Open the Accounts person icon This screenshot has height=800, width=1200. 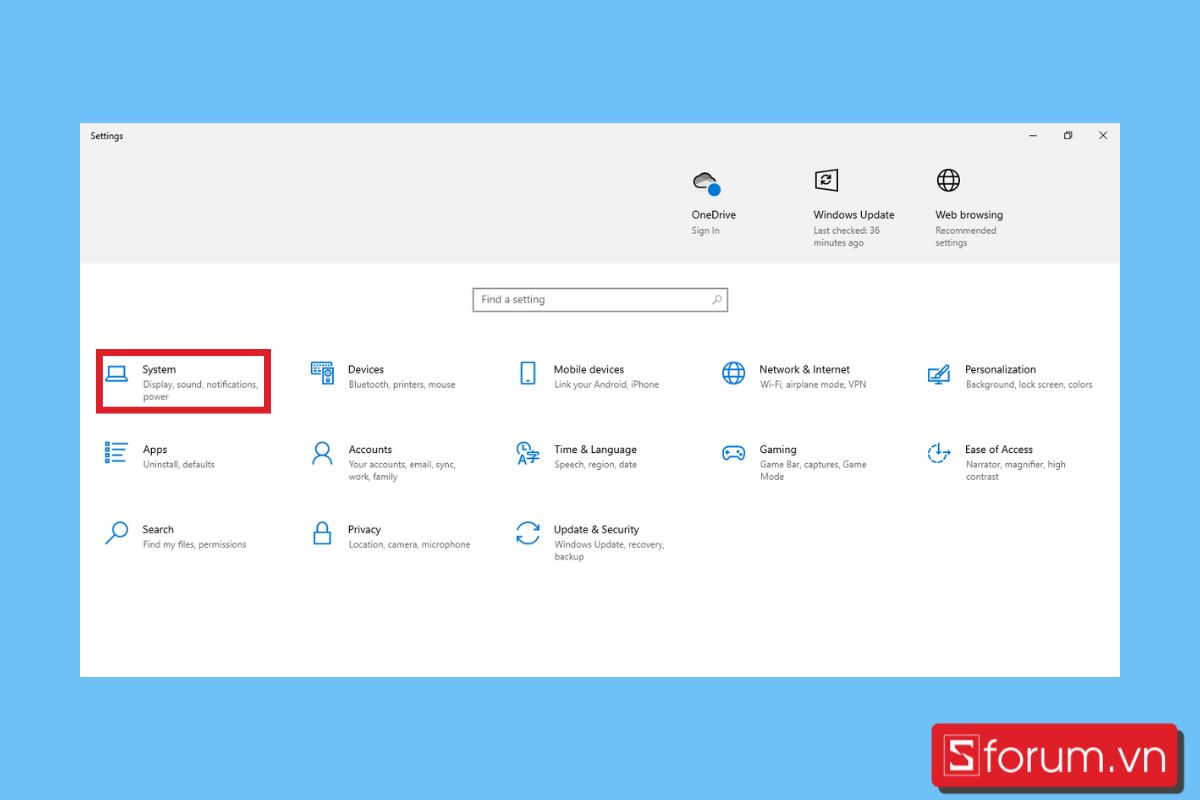coord(322,453)
